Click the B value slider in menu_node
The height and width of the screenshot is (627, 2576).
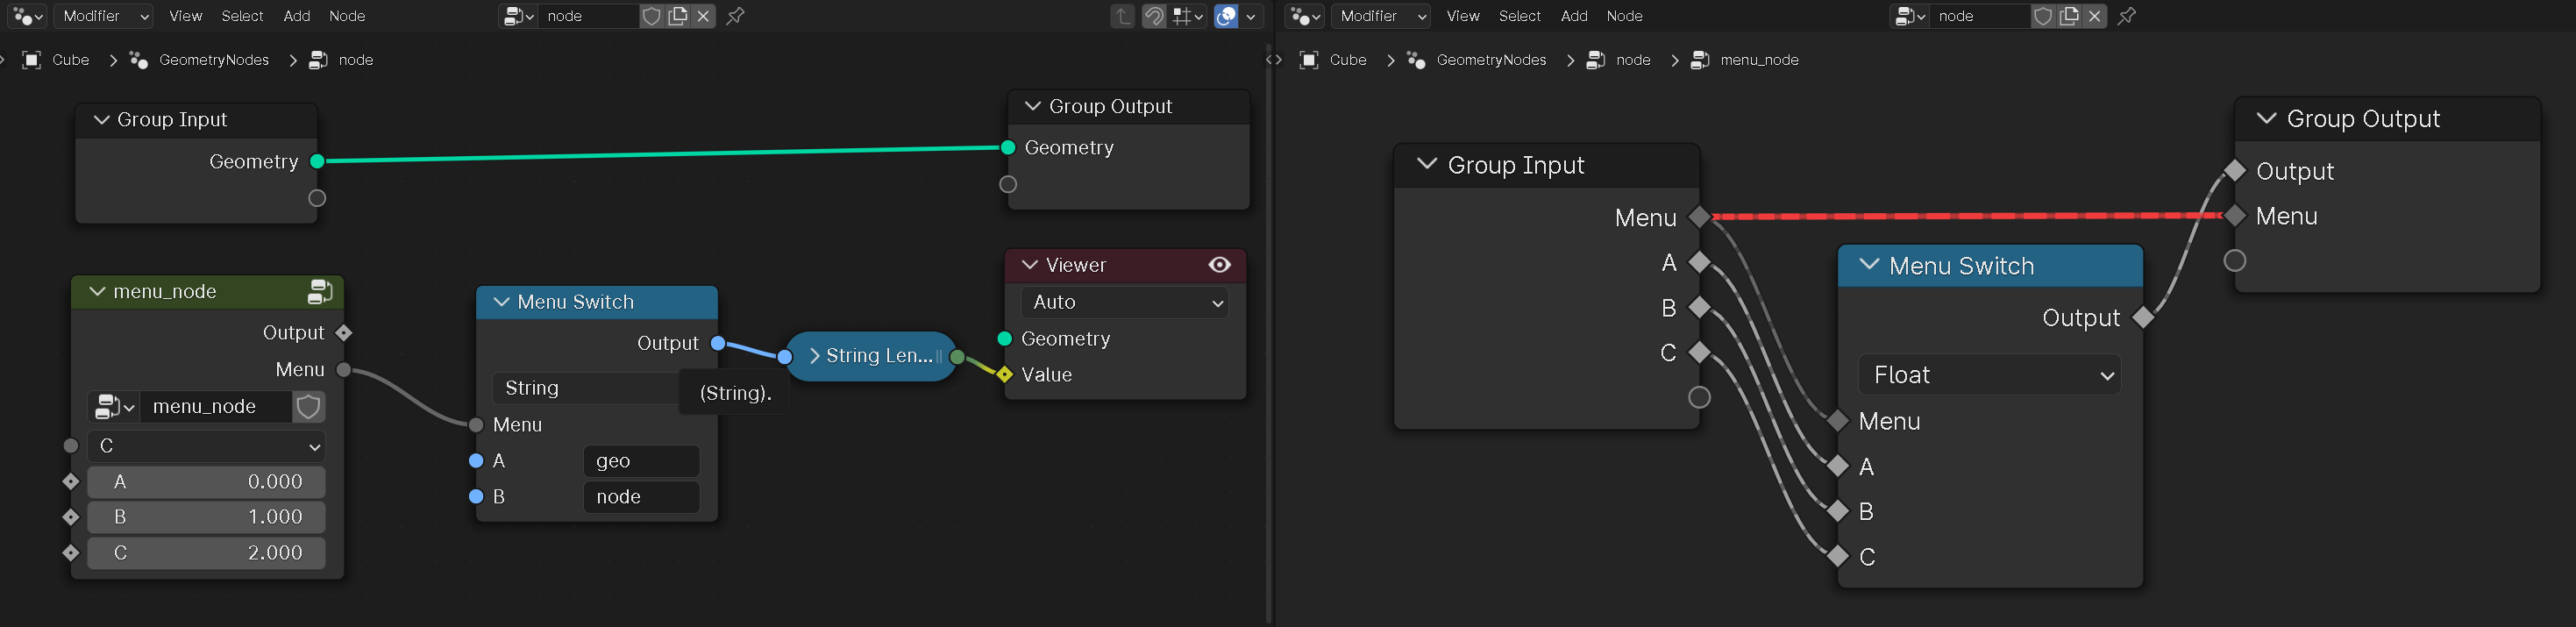(206, 517)
